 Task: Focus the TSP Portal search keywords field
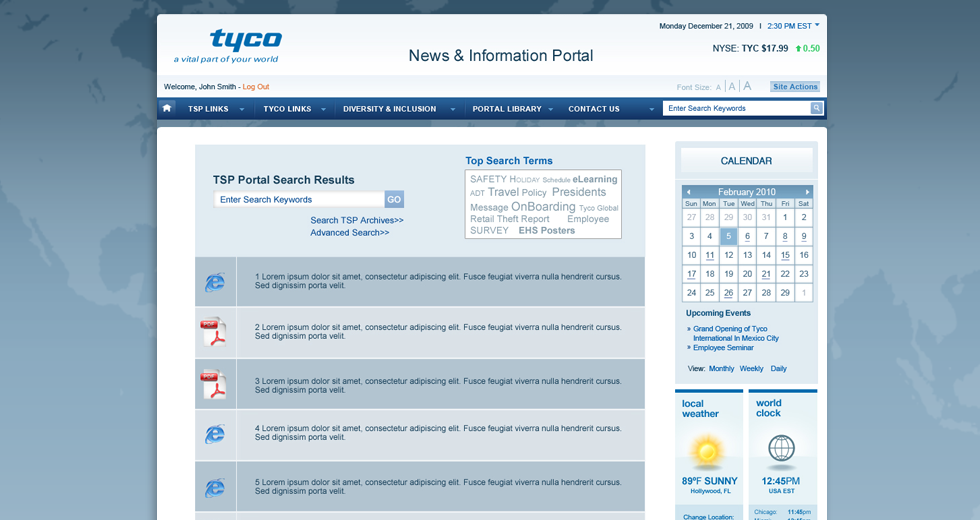(299, 199)
